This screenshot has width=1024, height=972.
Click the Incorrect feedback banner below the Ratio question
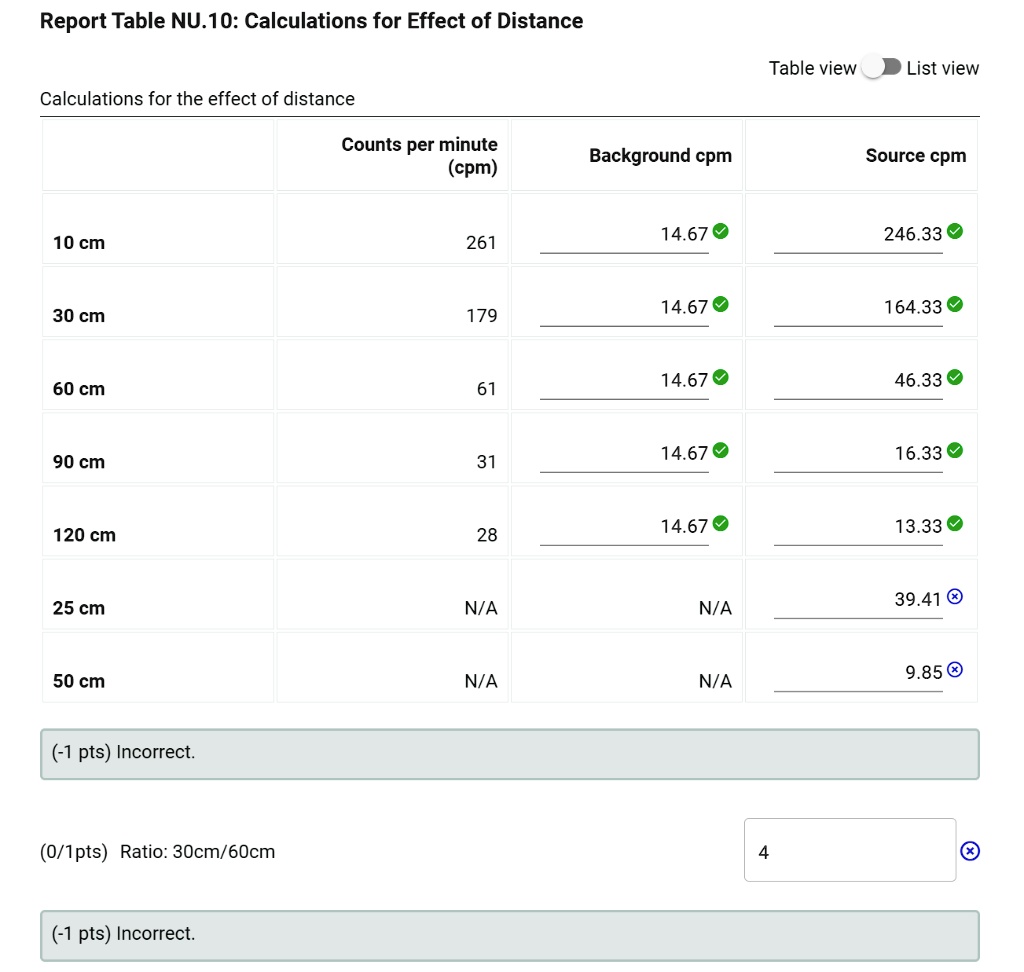coord(509,935)
